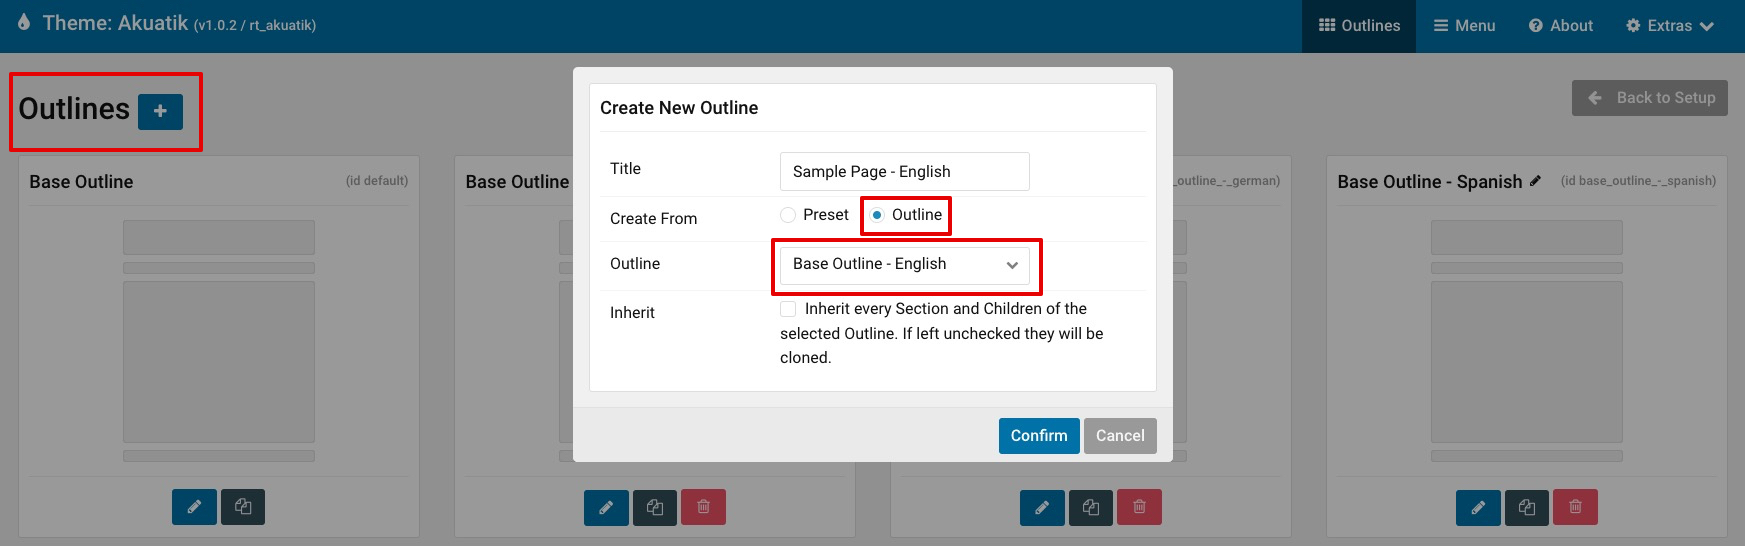Open the Outlines tab in top navigation

click(x=1359, y=26)
